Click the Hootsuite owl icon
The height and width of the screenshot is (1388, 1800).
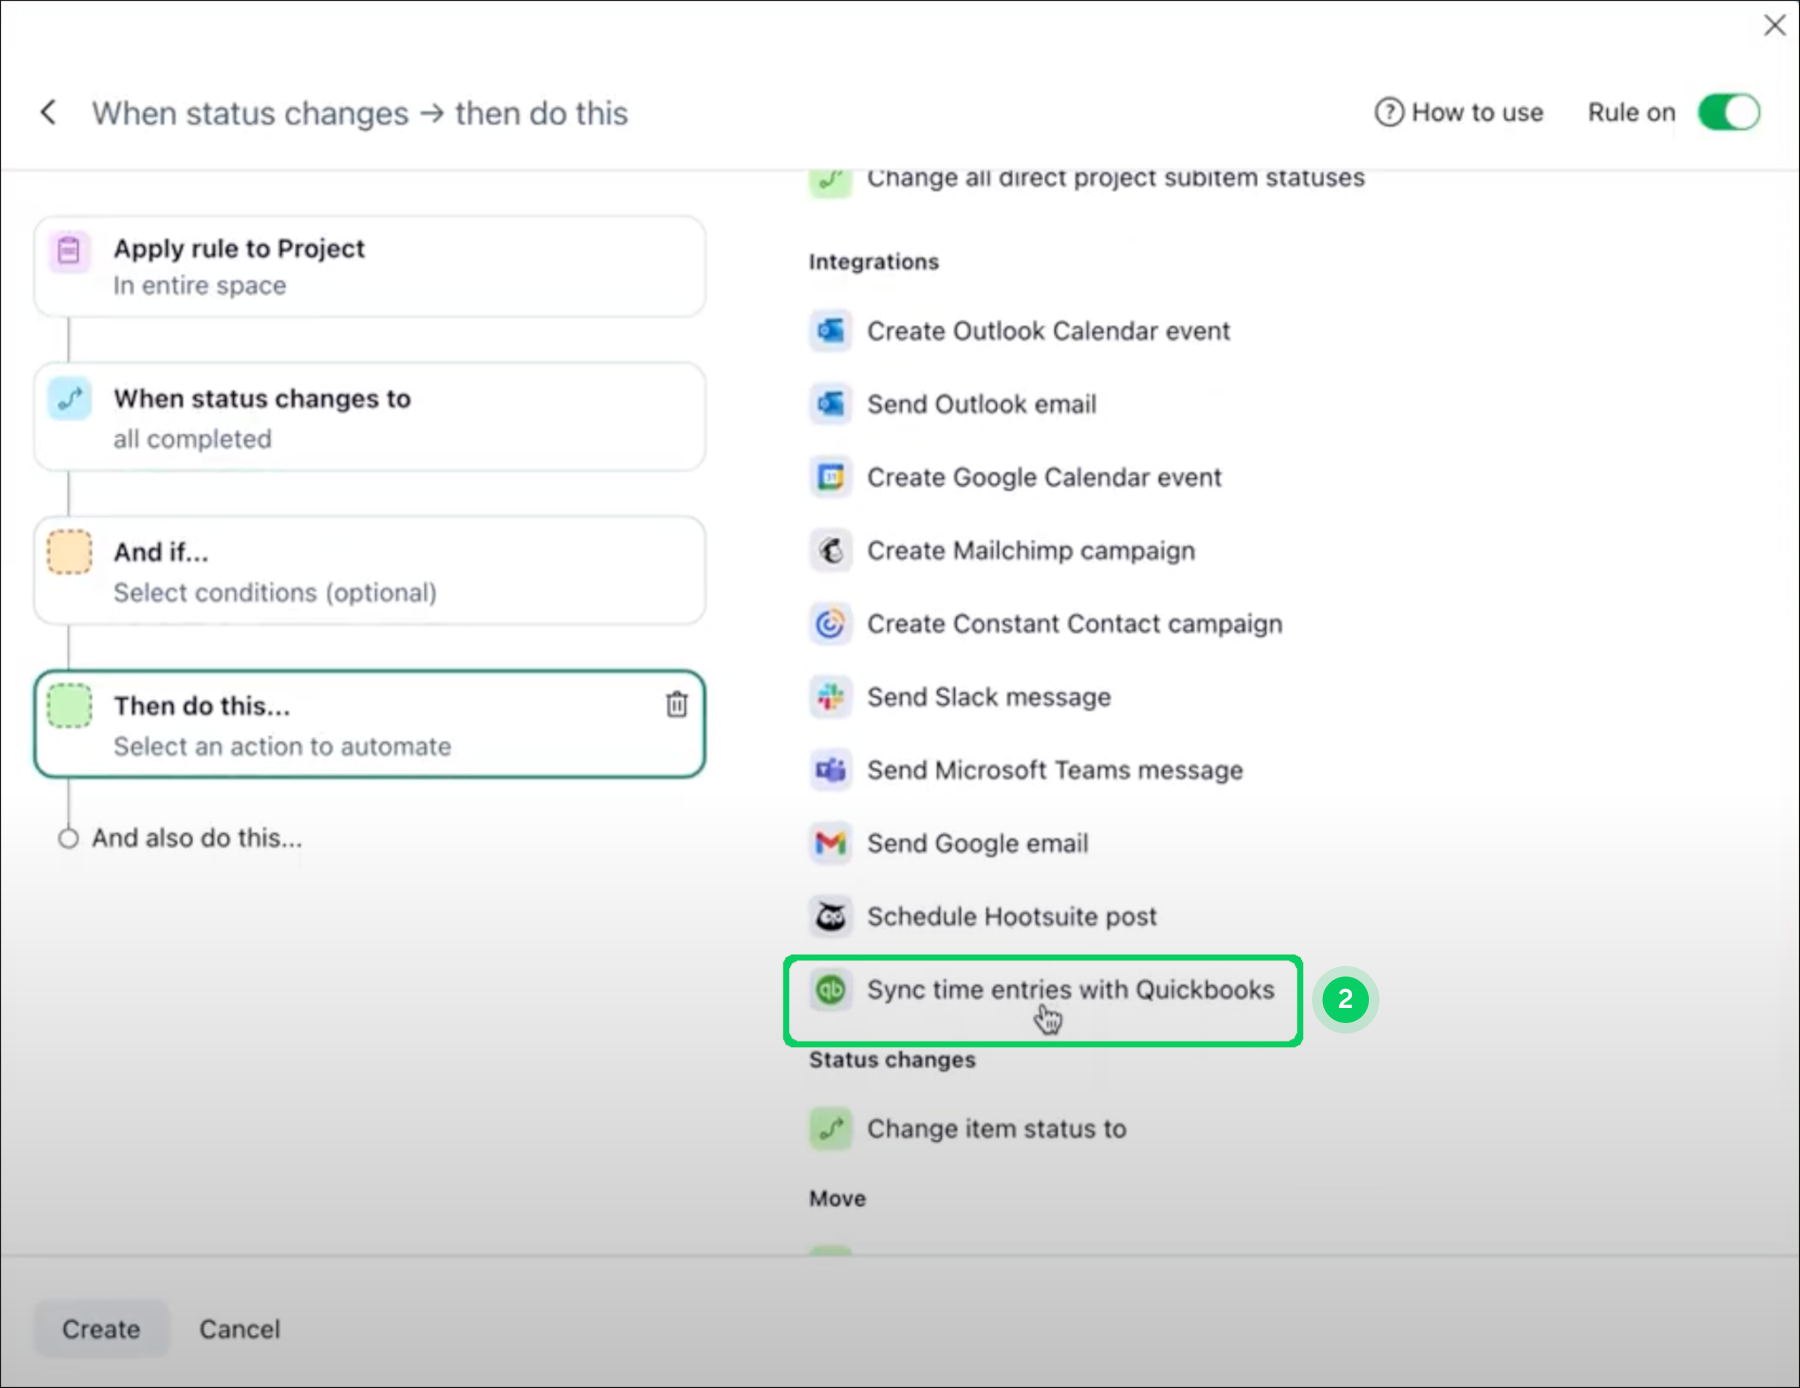[x=830, y=916]
